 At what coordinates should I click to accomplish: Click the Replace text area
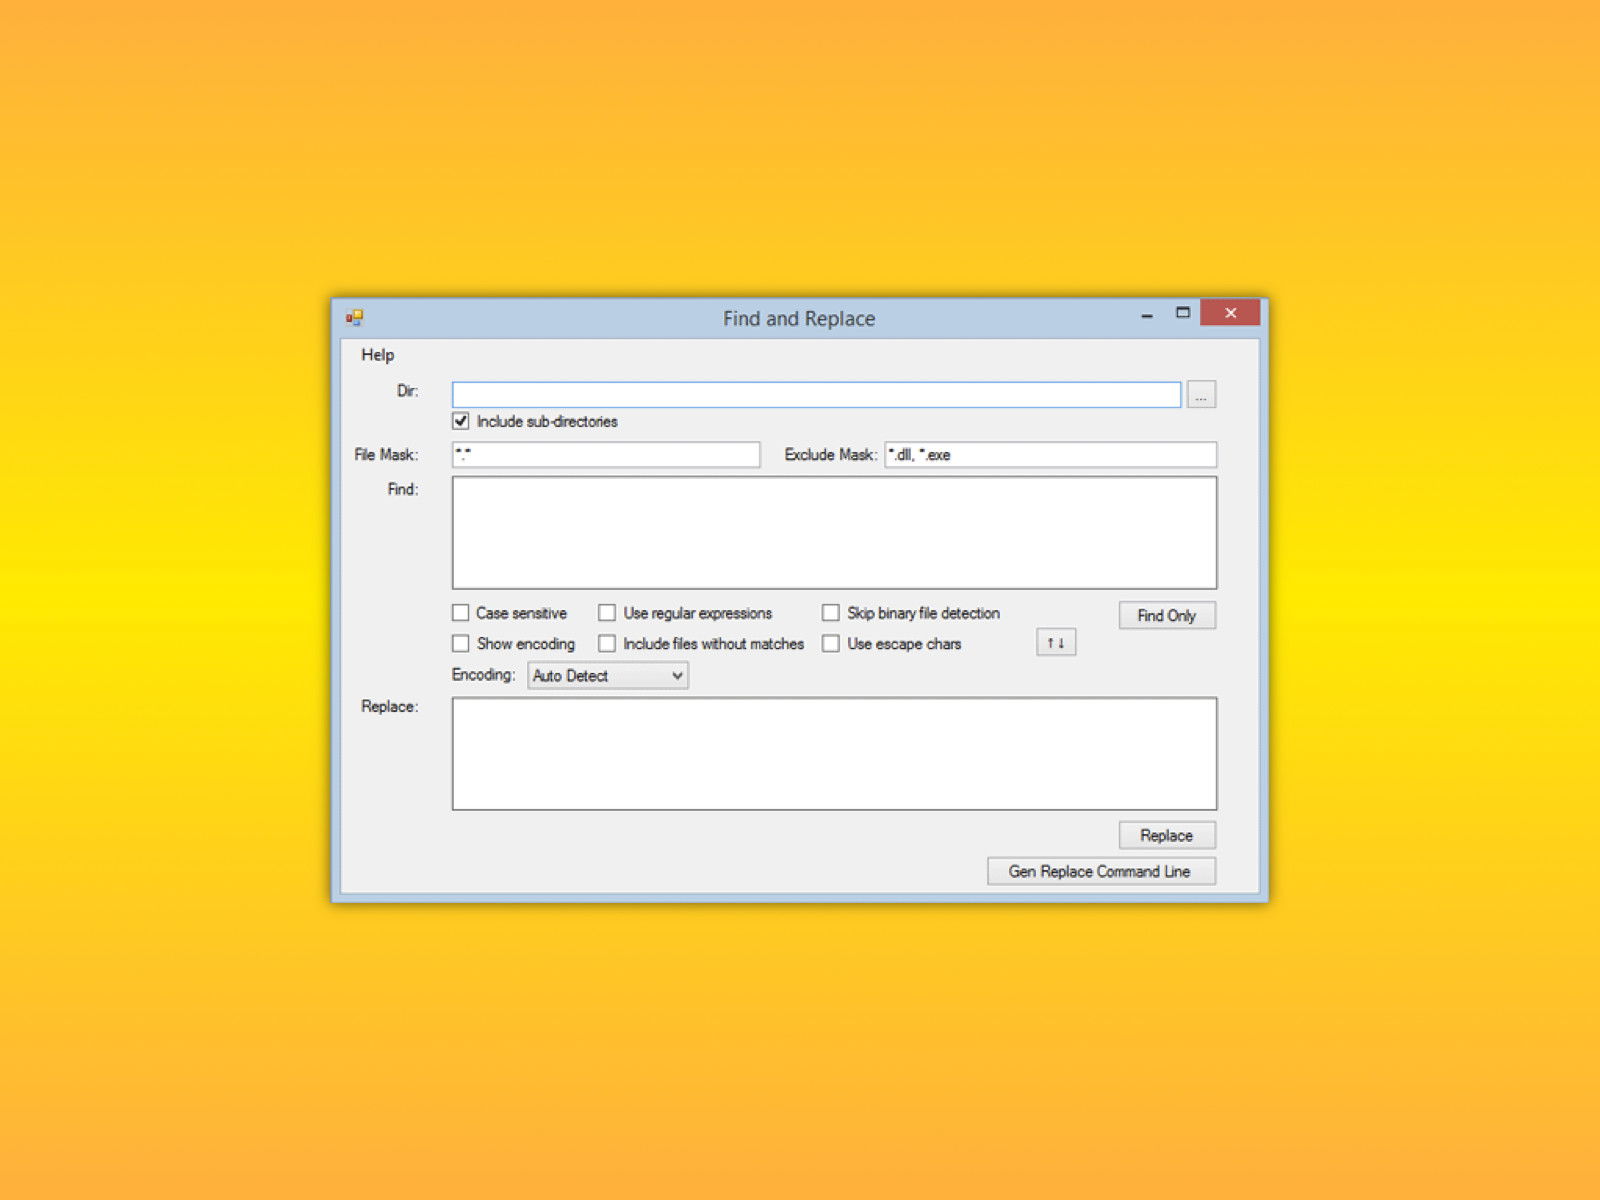[834, 754]
